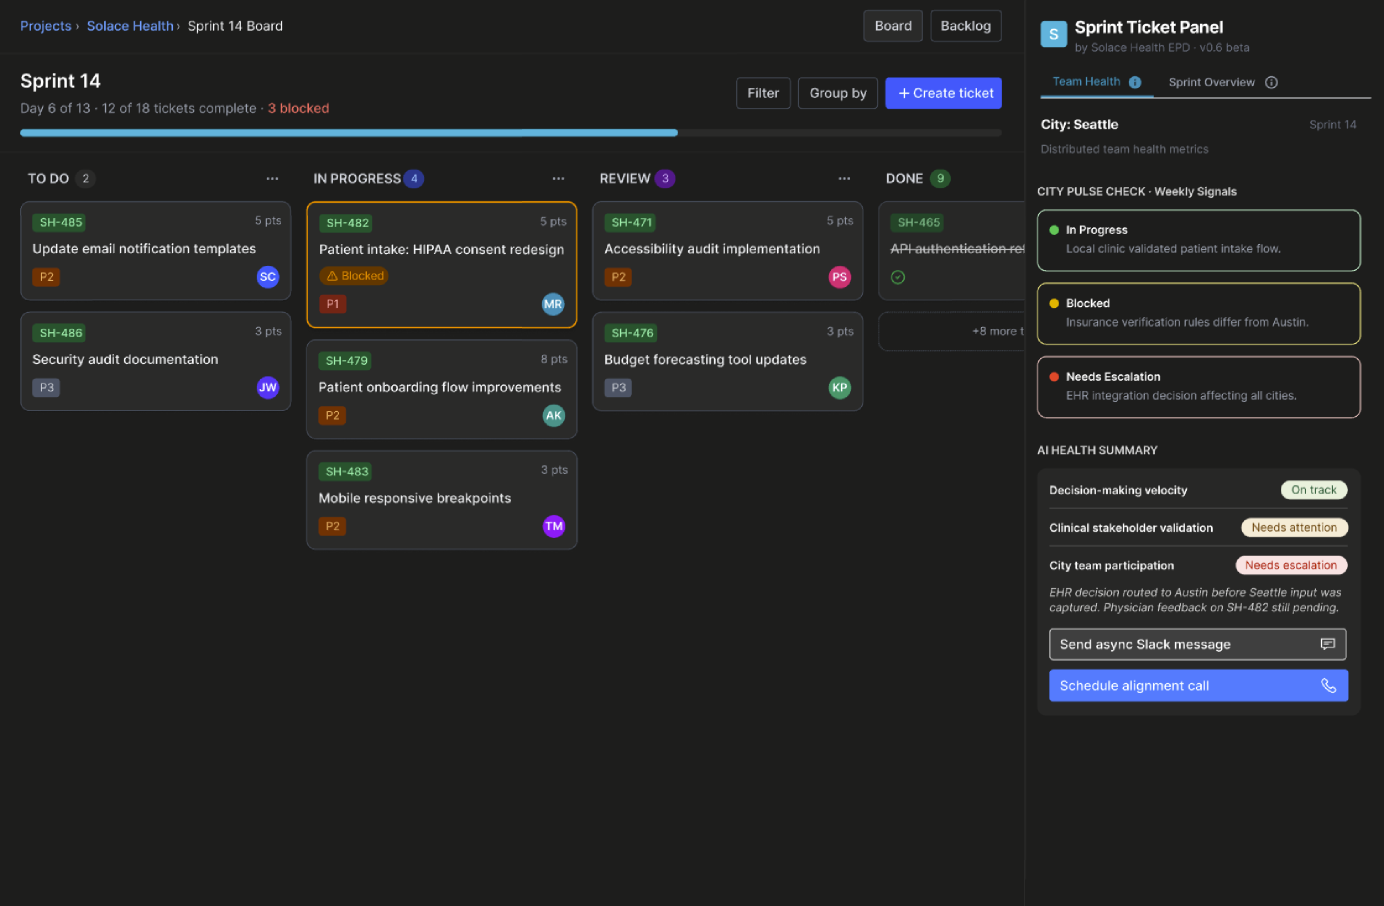
Task: Click the Blocked warning badge on SH-482
Action: [x=355, y=276]
